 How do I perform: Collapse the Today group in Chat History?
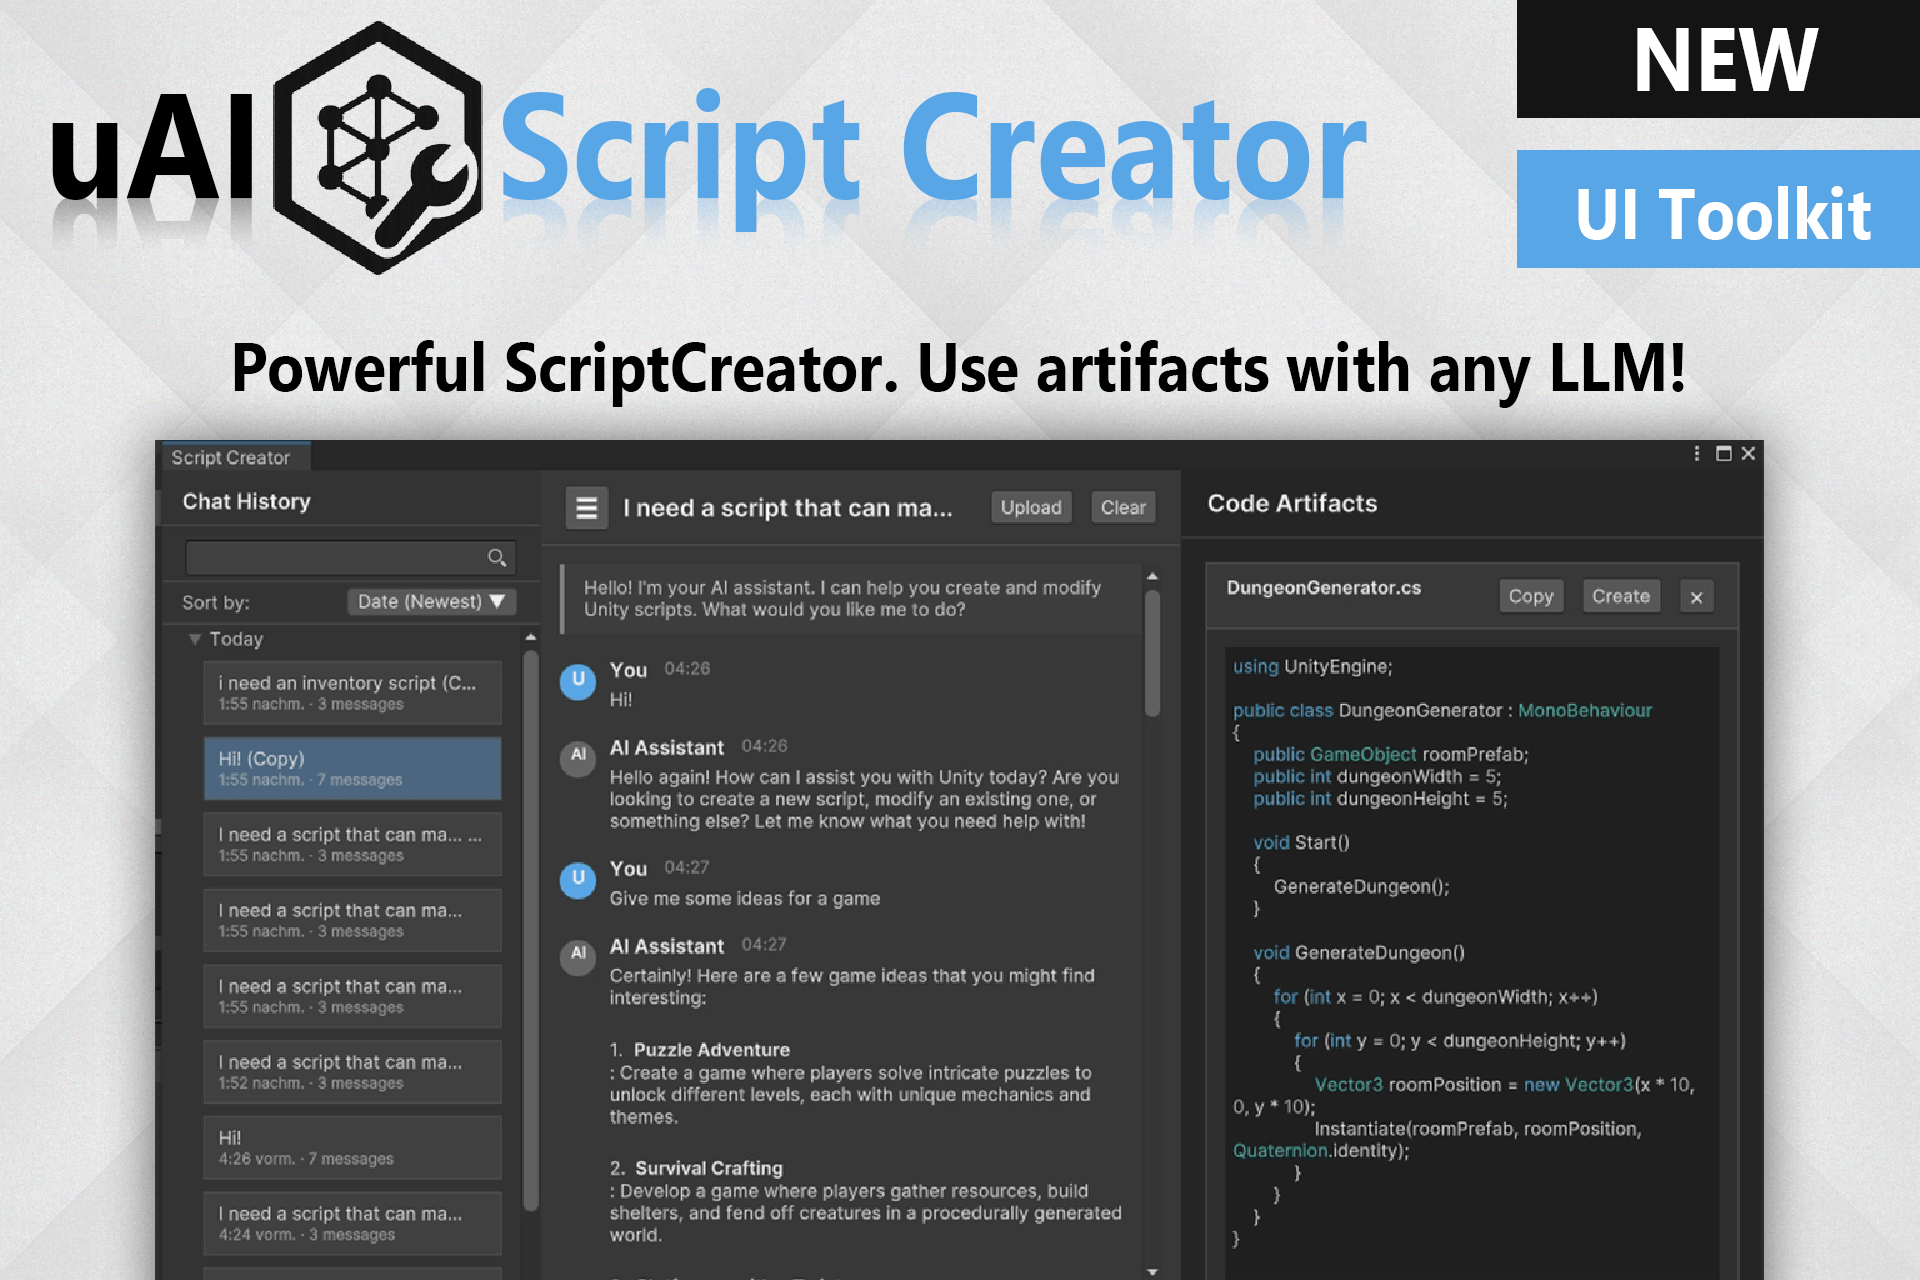click(x=194, y=639)
